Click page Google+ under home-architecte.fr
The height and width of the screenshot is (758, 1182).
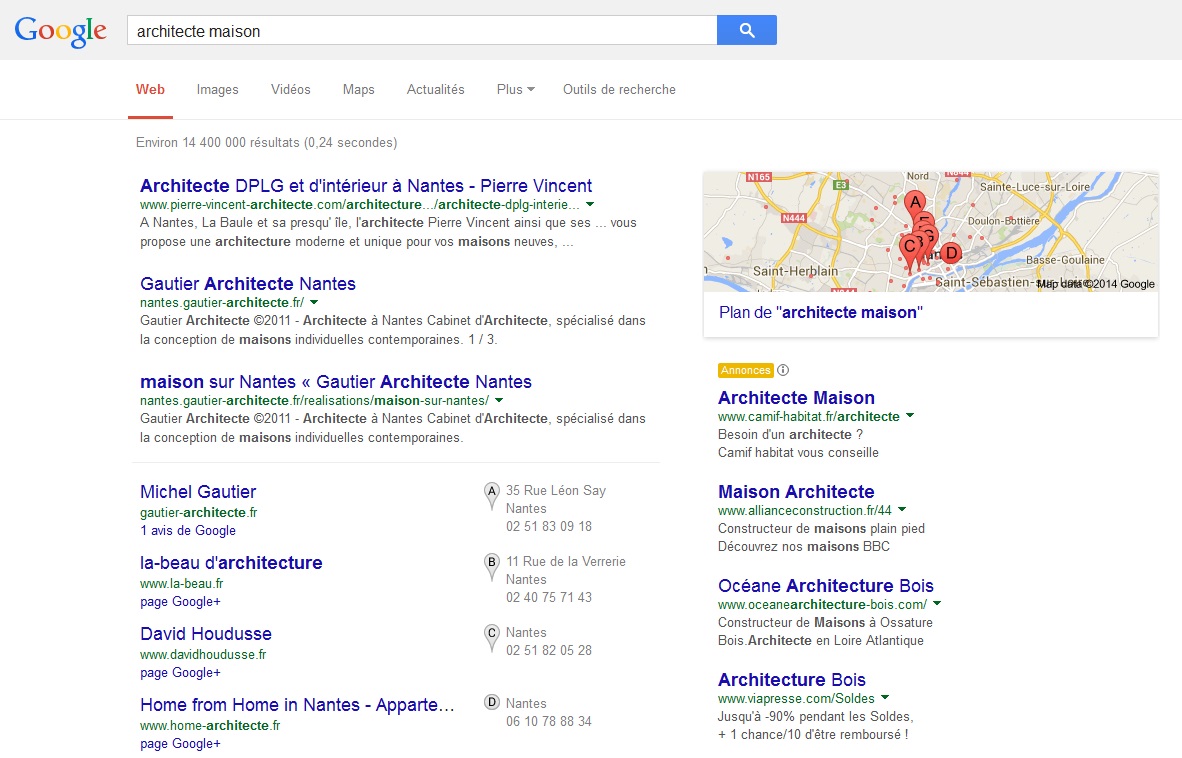(180, 743)
